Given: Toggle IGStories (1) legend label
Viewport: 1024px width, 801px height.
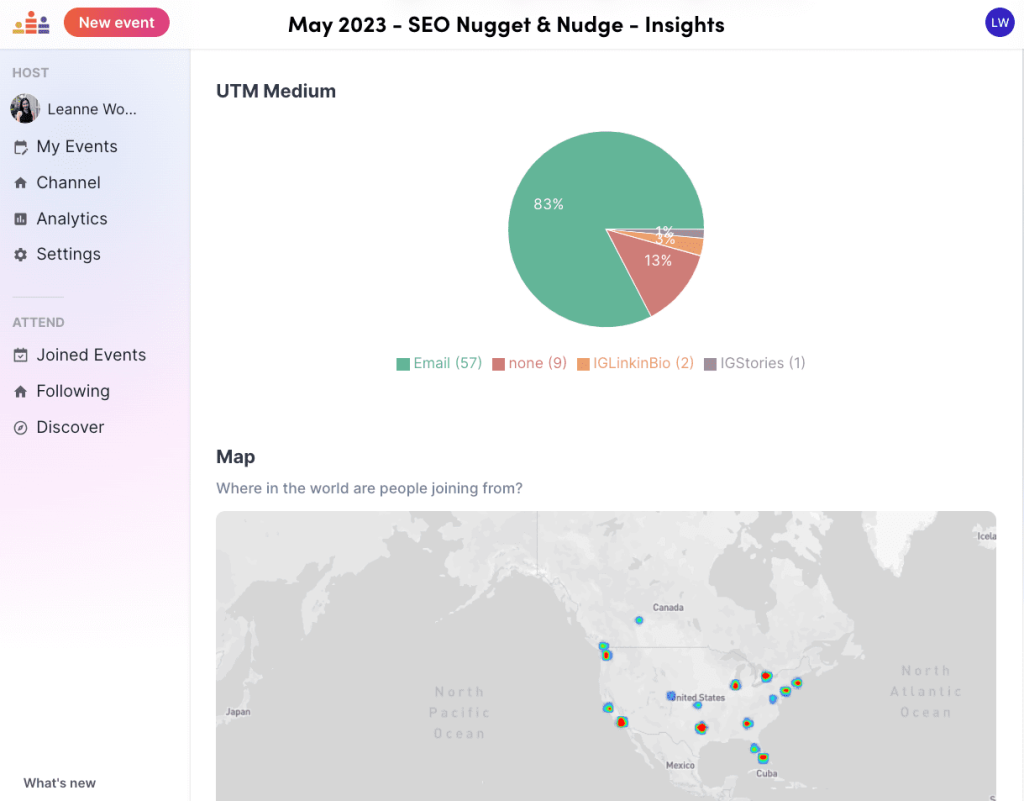Looking at the screenshot, I should click(x=763, y=364).
